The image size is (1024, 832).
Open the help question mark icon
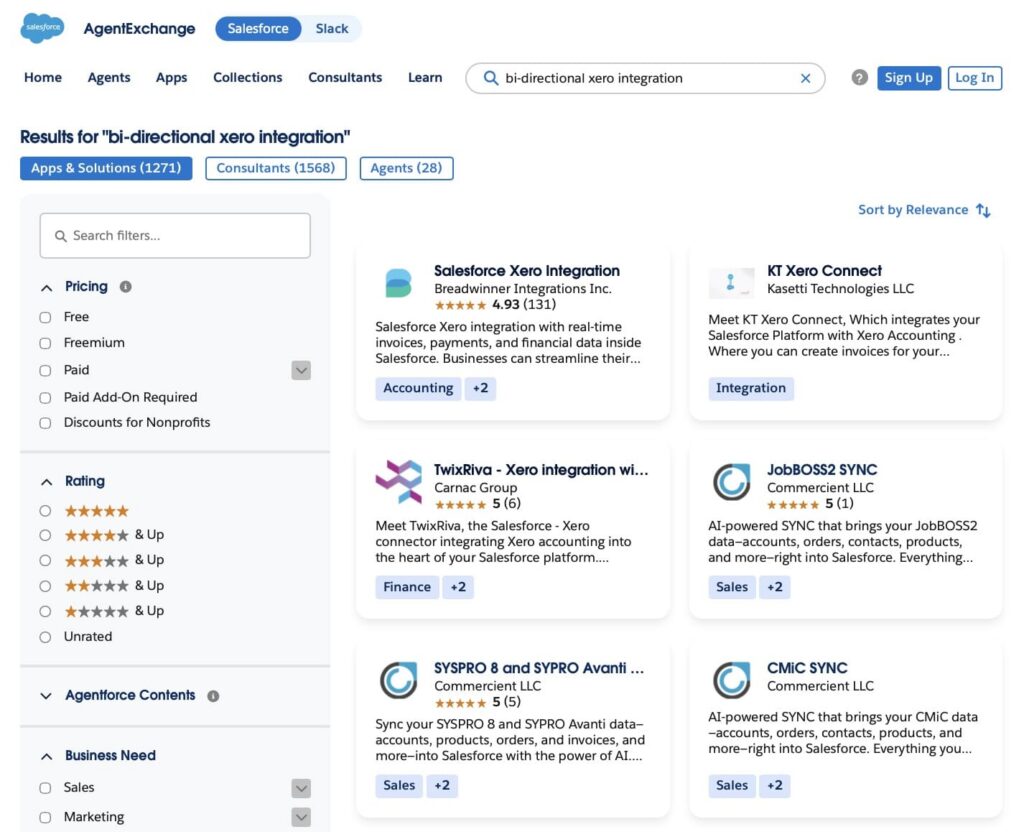pyautogui.click(x=859, y=78)
